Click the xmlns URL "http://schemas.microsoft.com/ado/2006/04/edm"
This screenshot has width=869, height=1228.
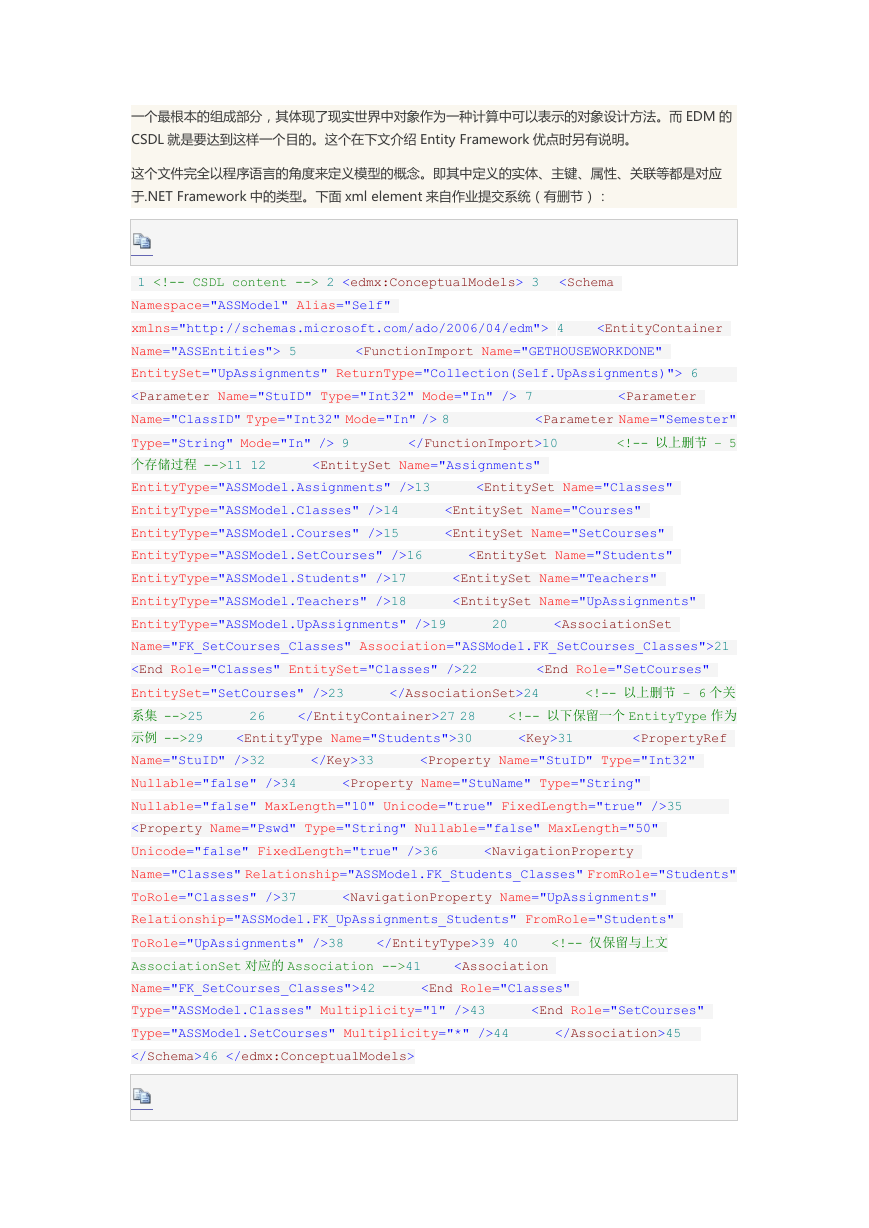(x=359, y=329)
